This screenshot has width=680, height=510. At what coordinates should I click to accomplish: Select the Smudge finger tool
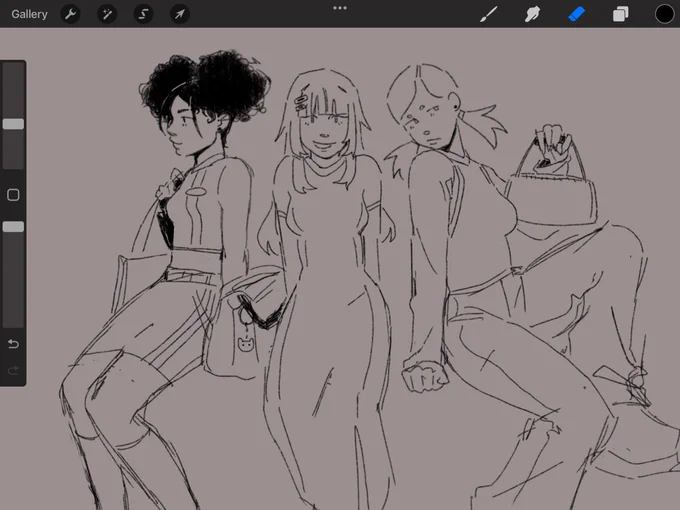tap(532, 14)
